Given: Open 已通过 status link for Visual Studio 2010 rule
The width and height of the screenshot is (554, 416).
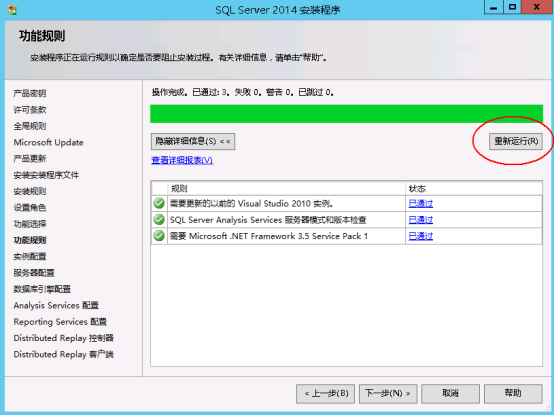Looking at the screenshot, I should 420,204.
